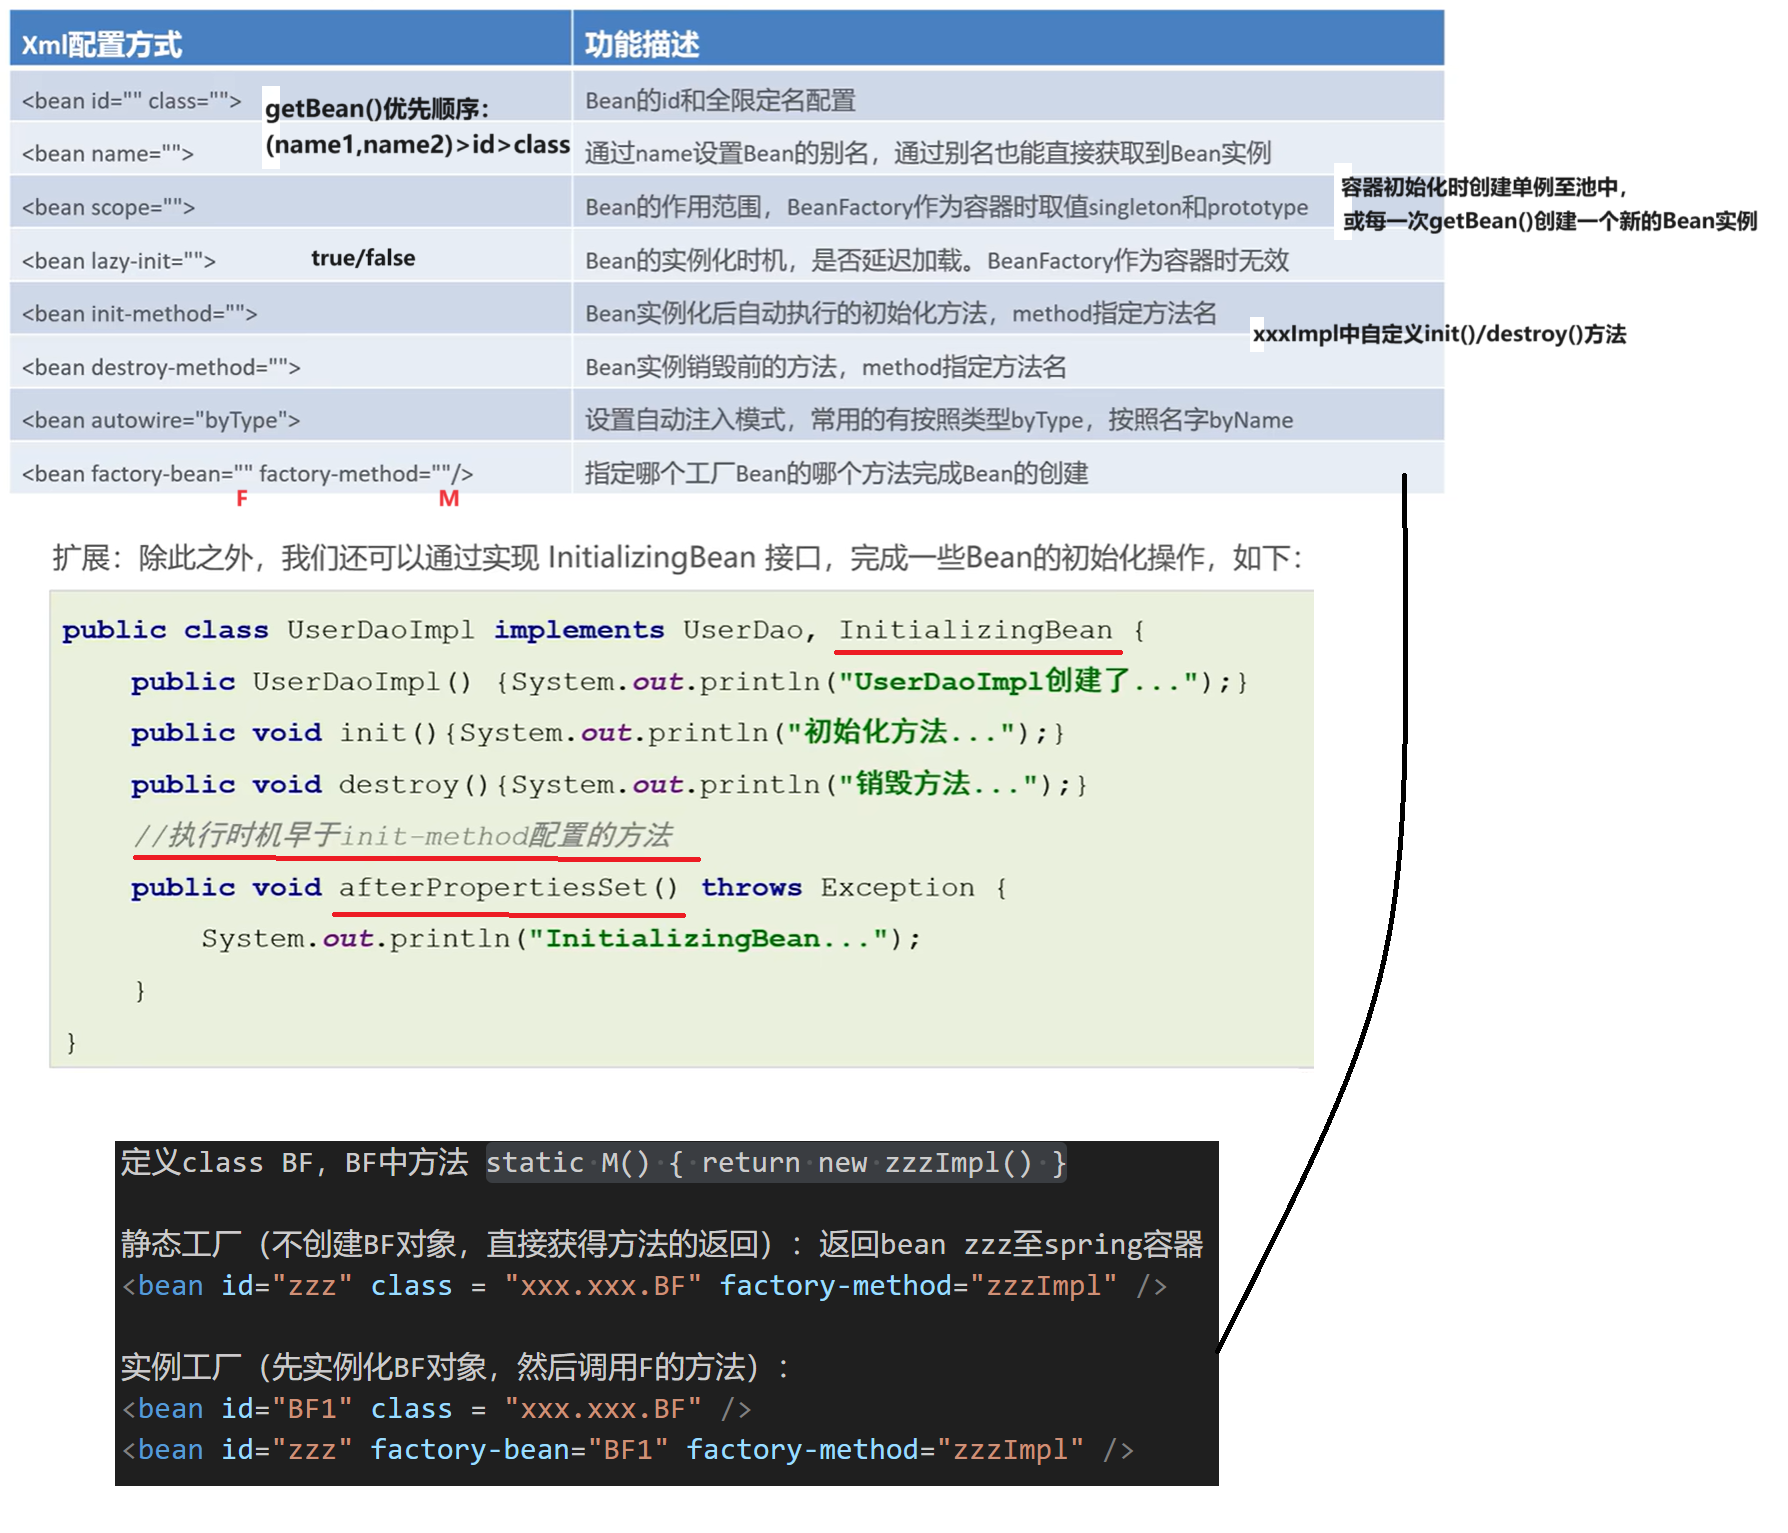
Task: Click the bean autowire byType cell
Action: click(x=290, y=420)
